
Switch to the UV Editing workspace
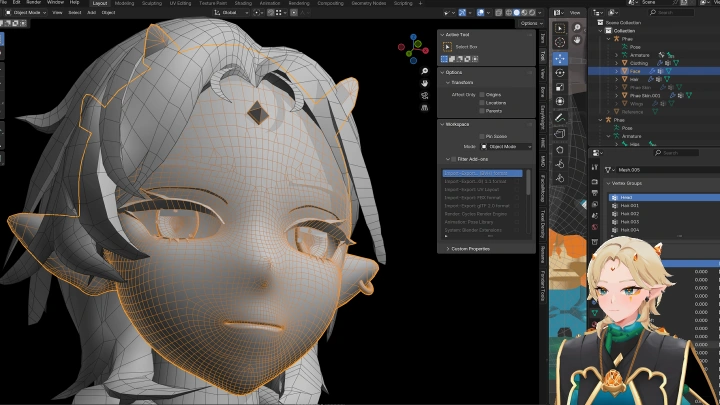coord(180,3)
